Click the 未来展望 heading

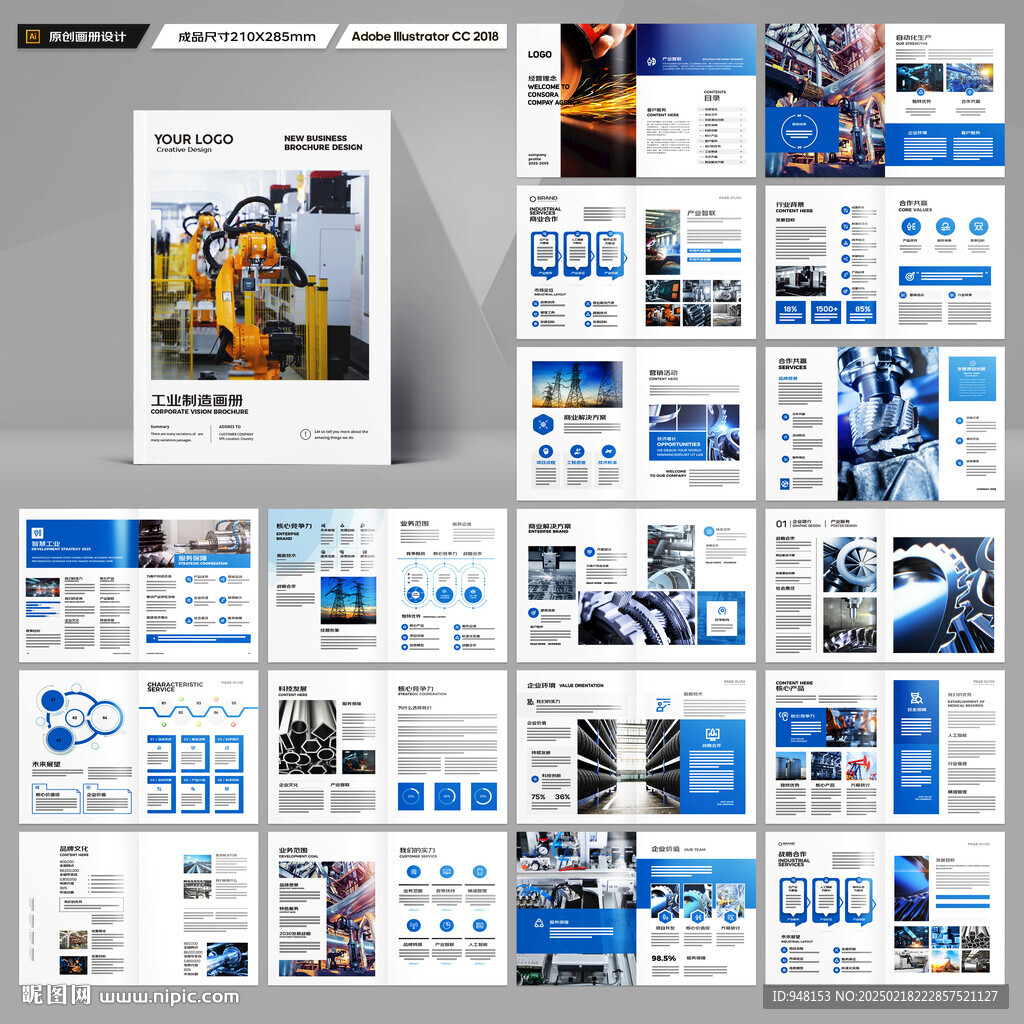(x=46, y=763)
